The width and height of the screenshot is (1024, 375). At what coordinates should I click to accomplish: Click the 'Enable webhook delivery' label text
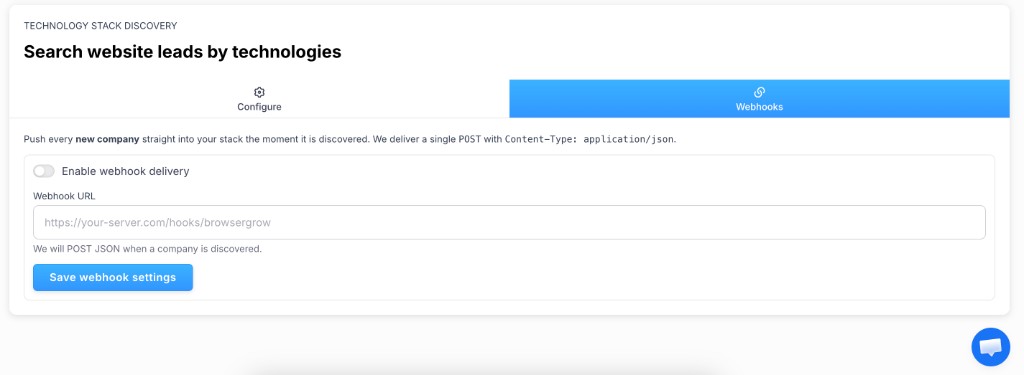coord(125,171)
